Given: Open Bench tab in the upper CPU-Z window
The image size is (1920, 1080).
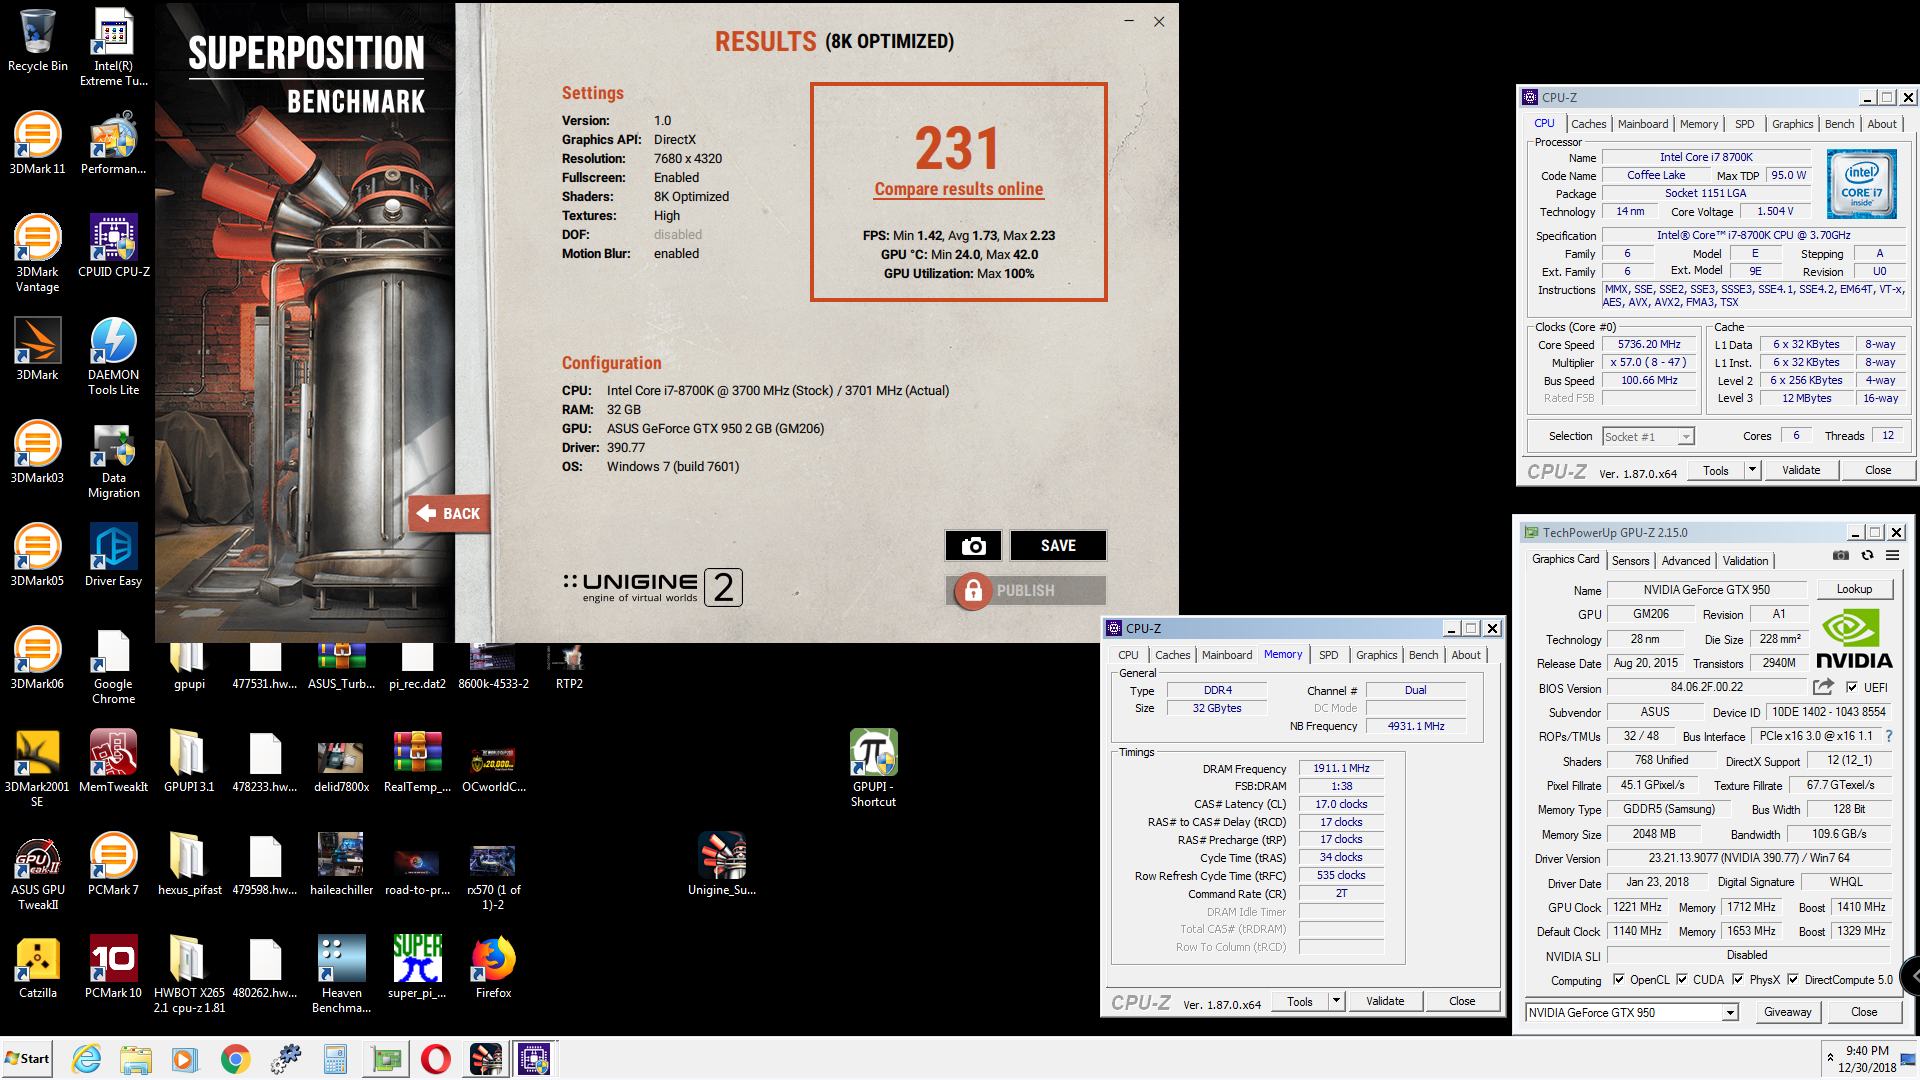Looking at the screenshot, I should pos(1839,124).
